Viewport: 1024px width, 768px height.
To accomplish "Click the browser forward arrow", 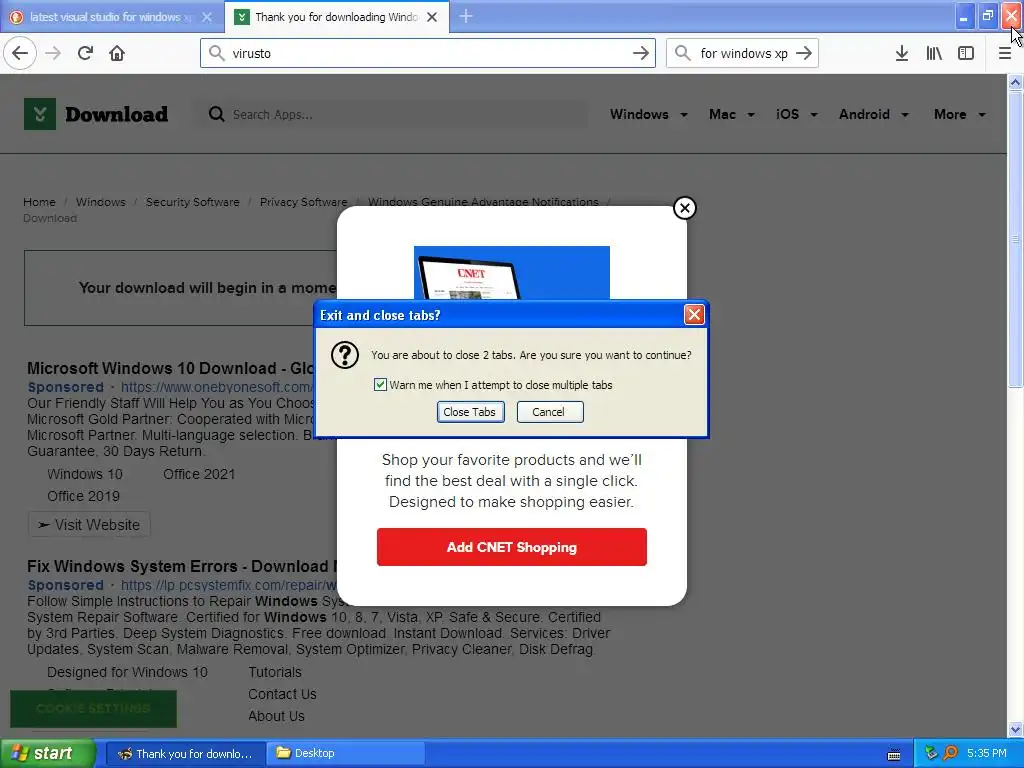I will coord(53,53).
